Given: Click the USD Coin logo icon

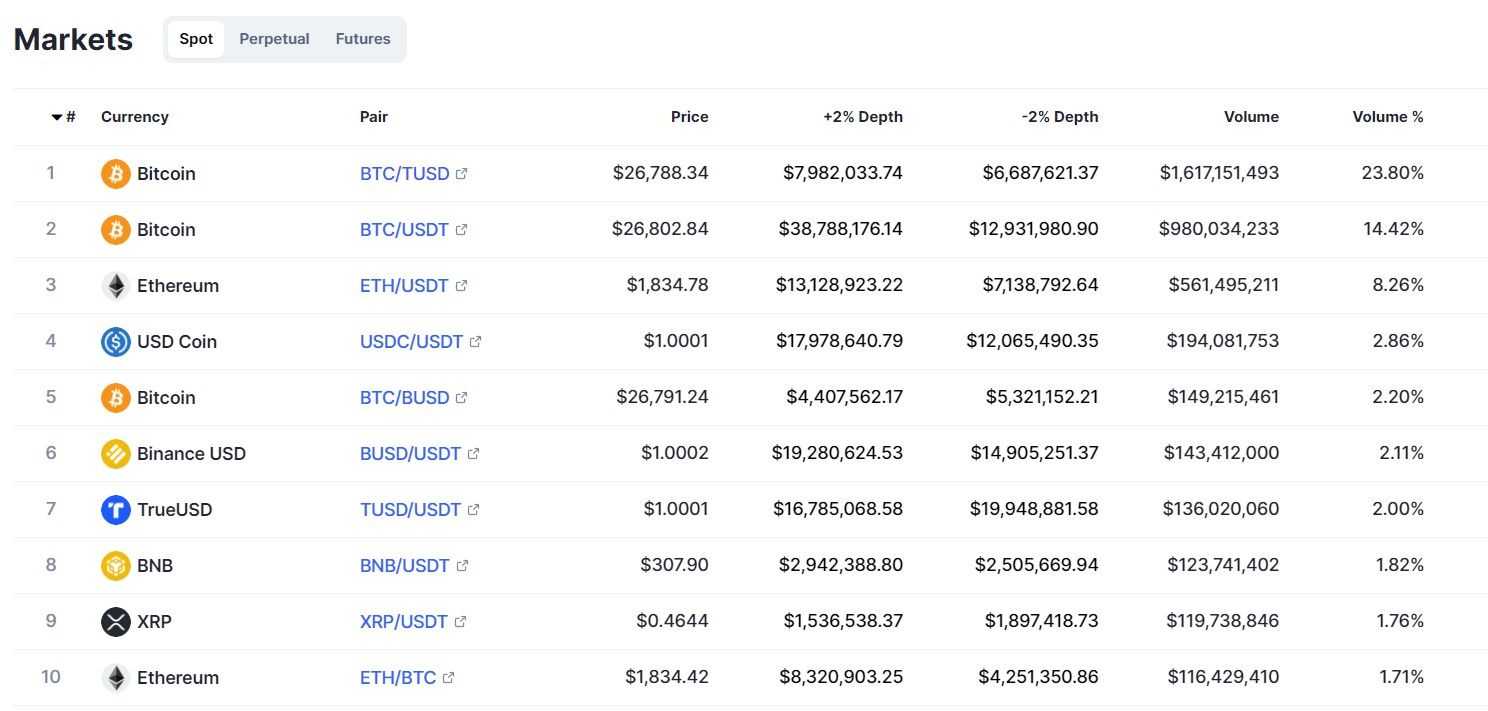Looking at the screenshot, I should tap(116, 341).
